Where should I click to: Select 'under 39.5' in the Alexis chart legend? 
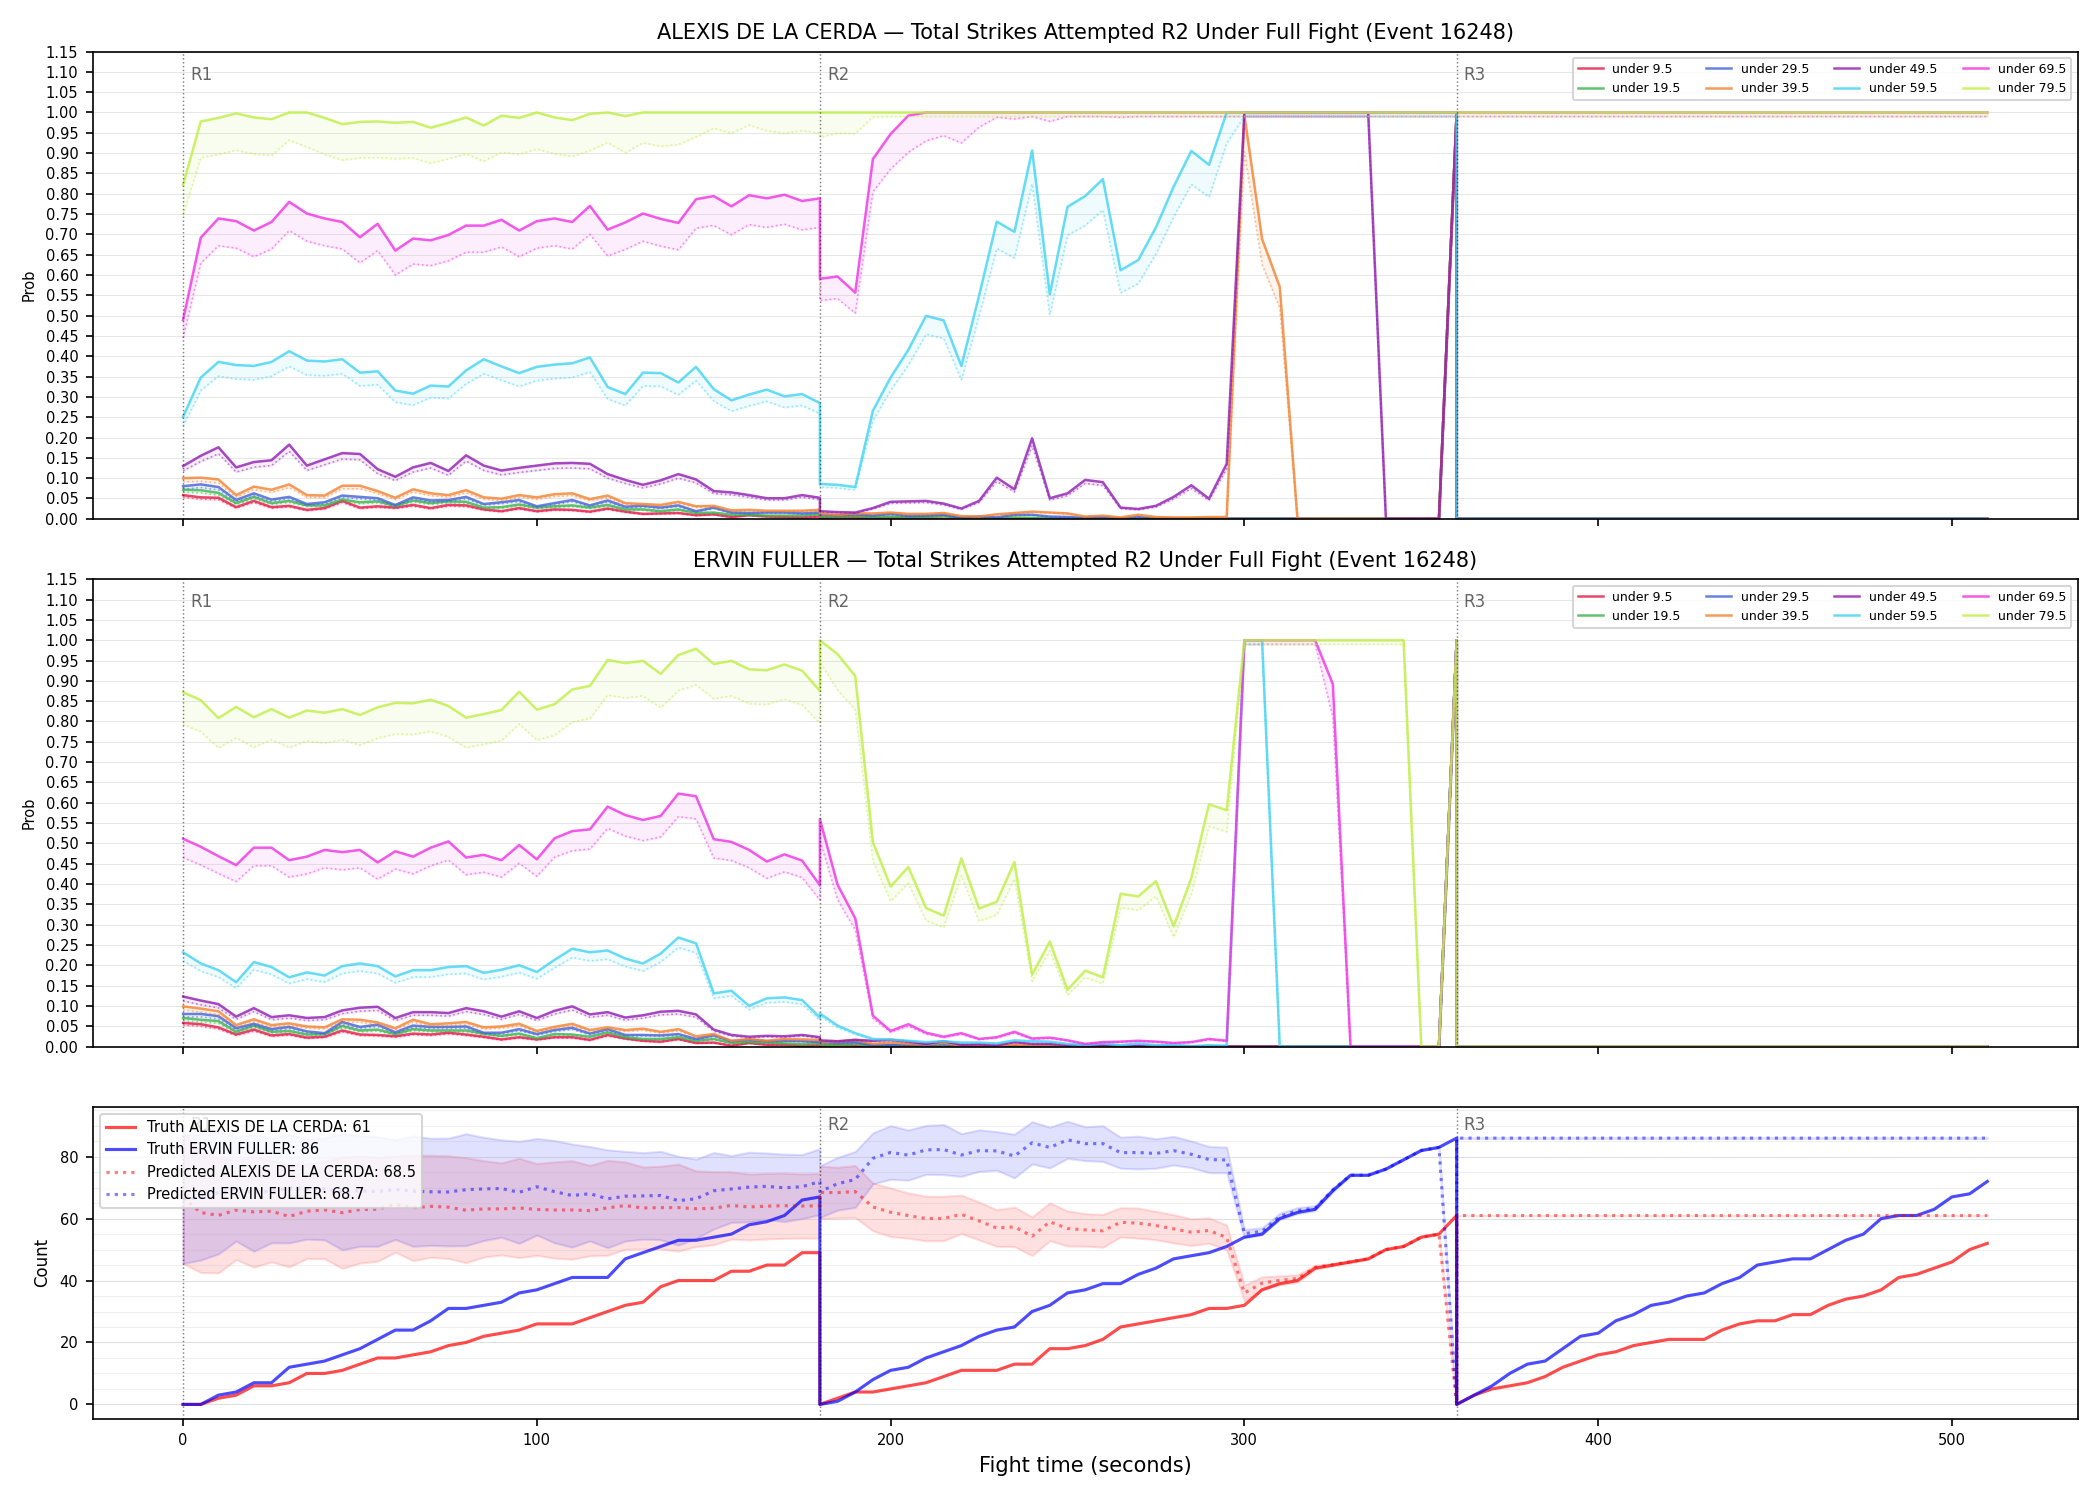click(1757, 88)
